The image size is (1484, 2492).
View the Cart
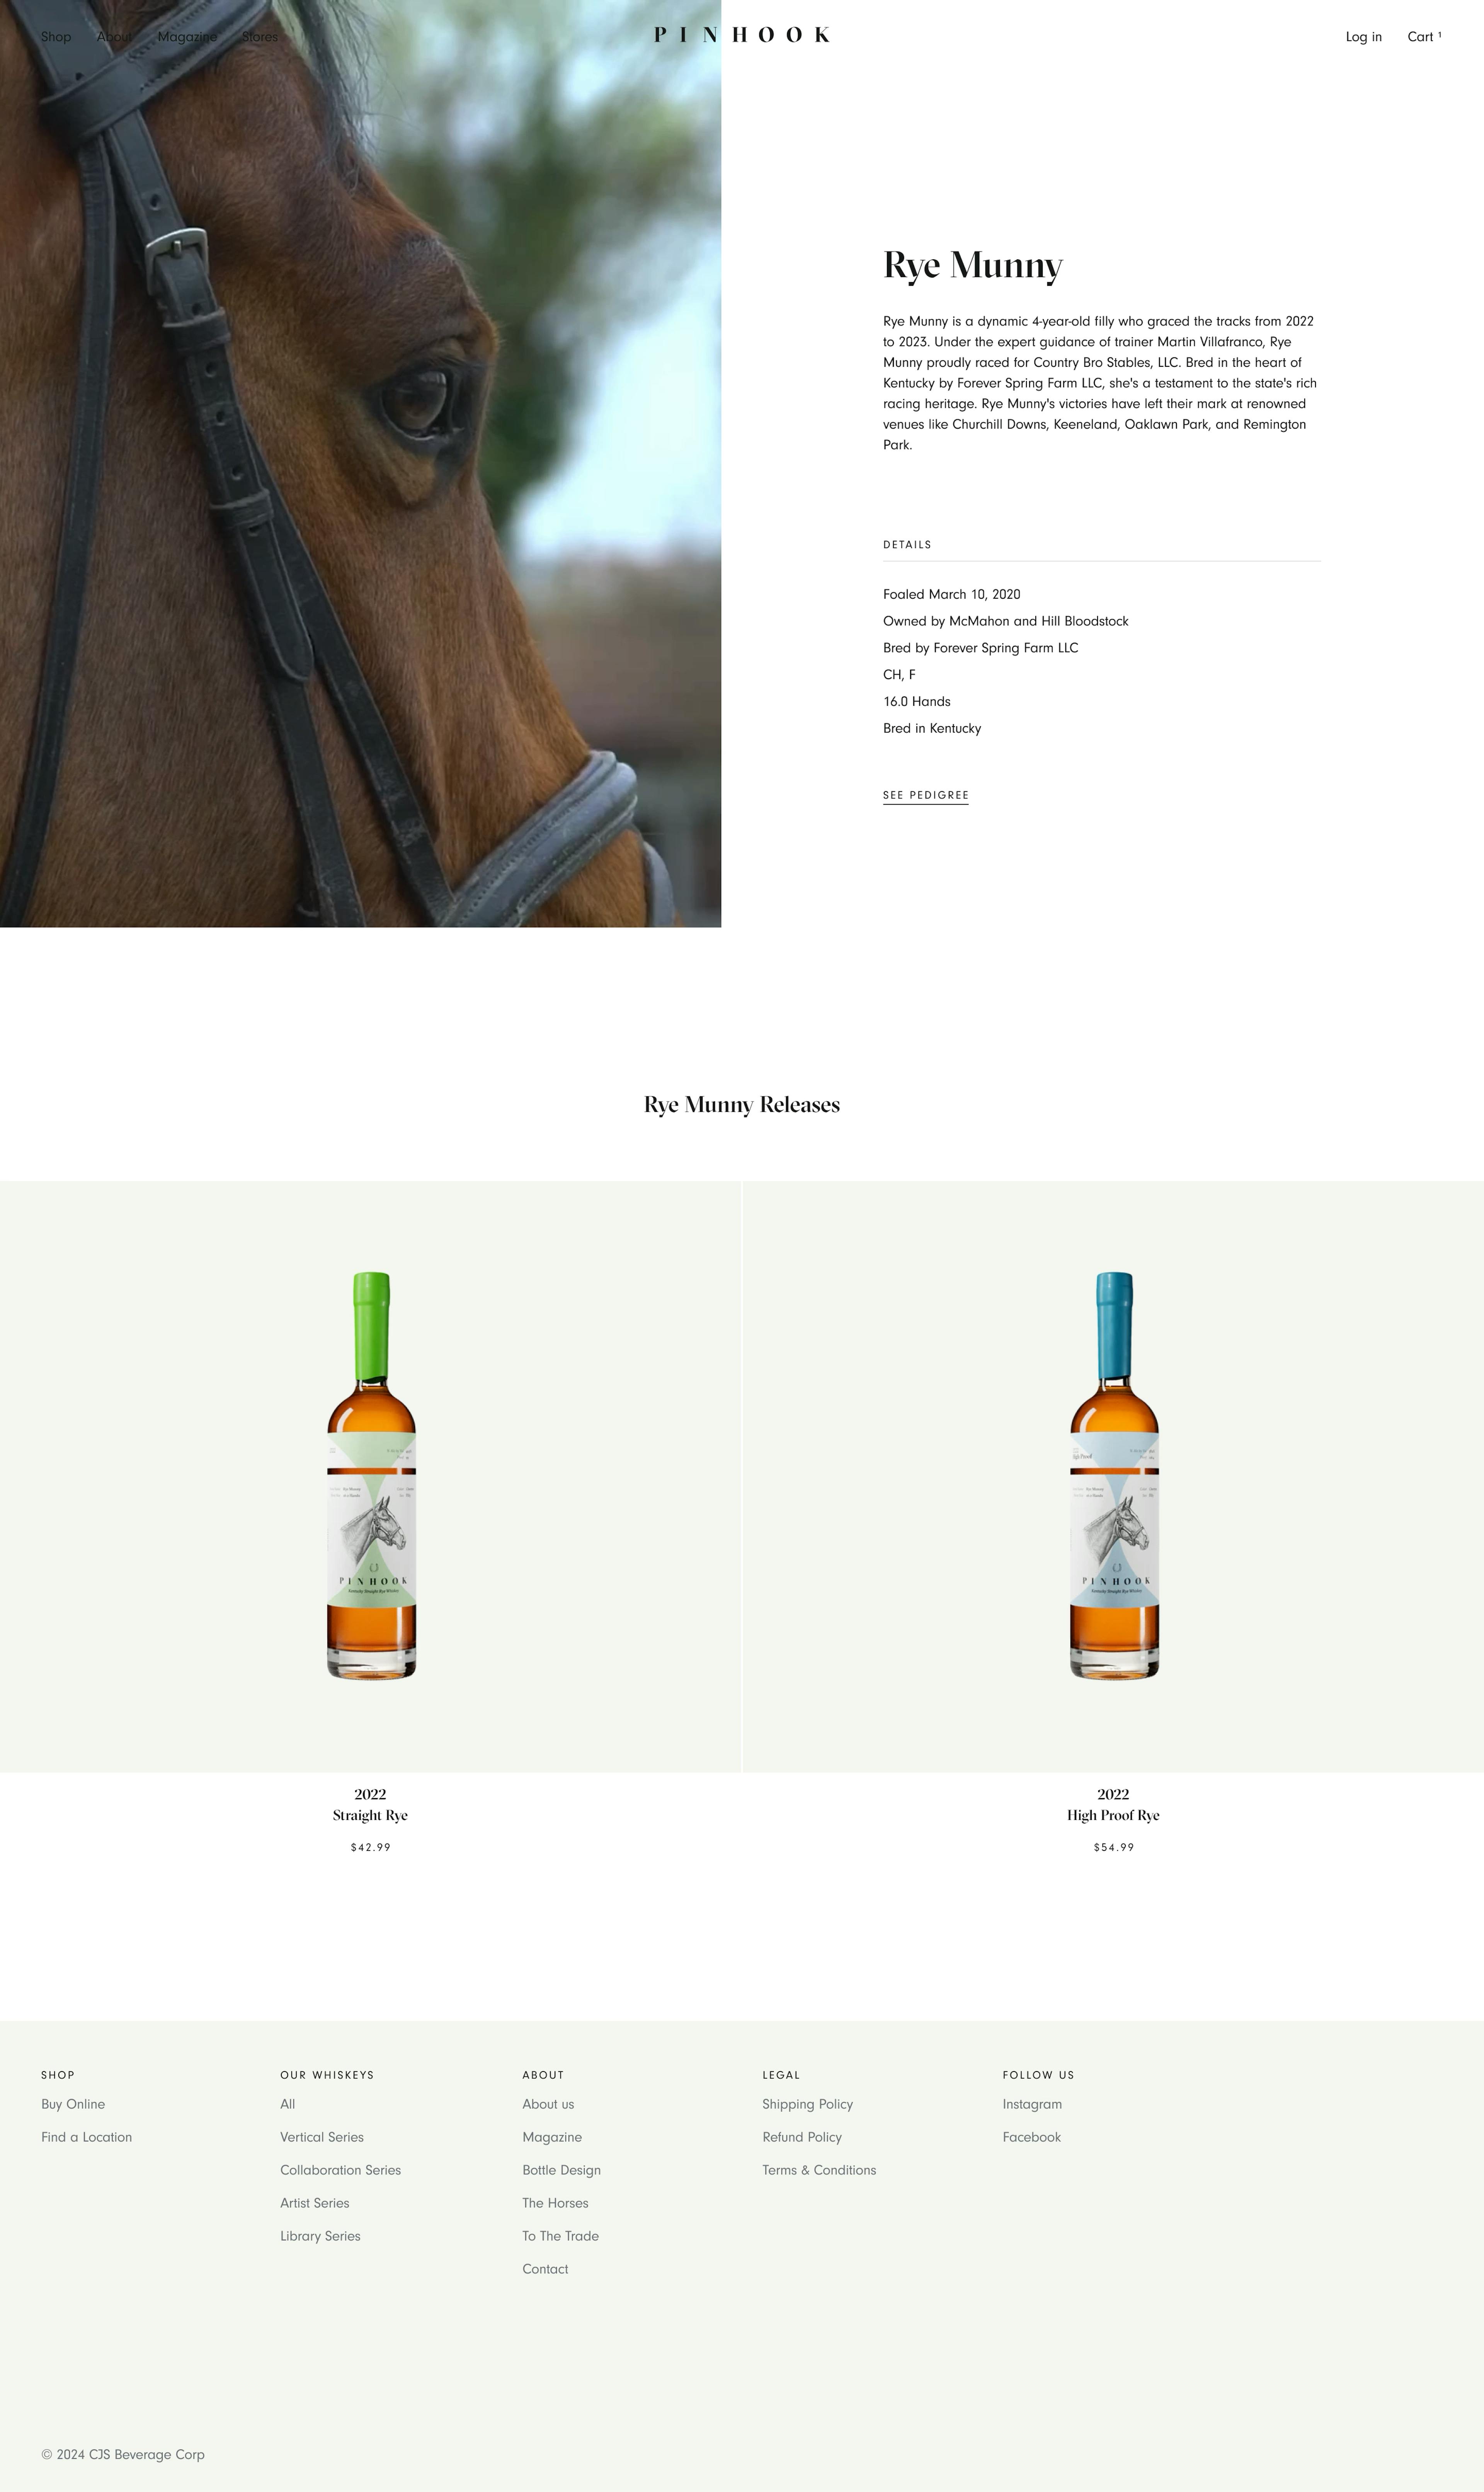pyautogui.click(x=1424, y=37)
